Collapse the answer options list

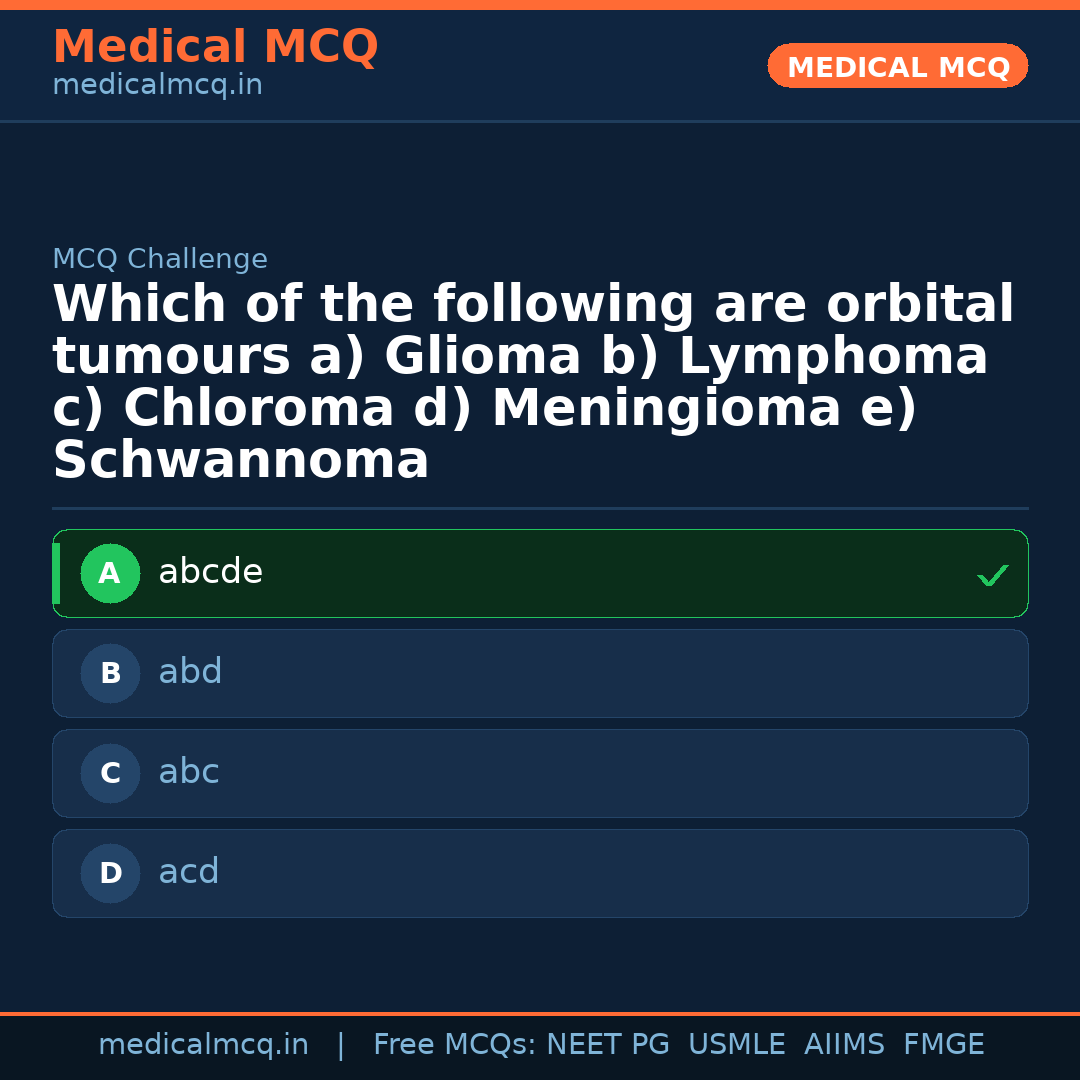(540, 723)
